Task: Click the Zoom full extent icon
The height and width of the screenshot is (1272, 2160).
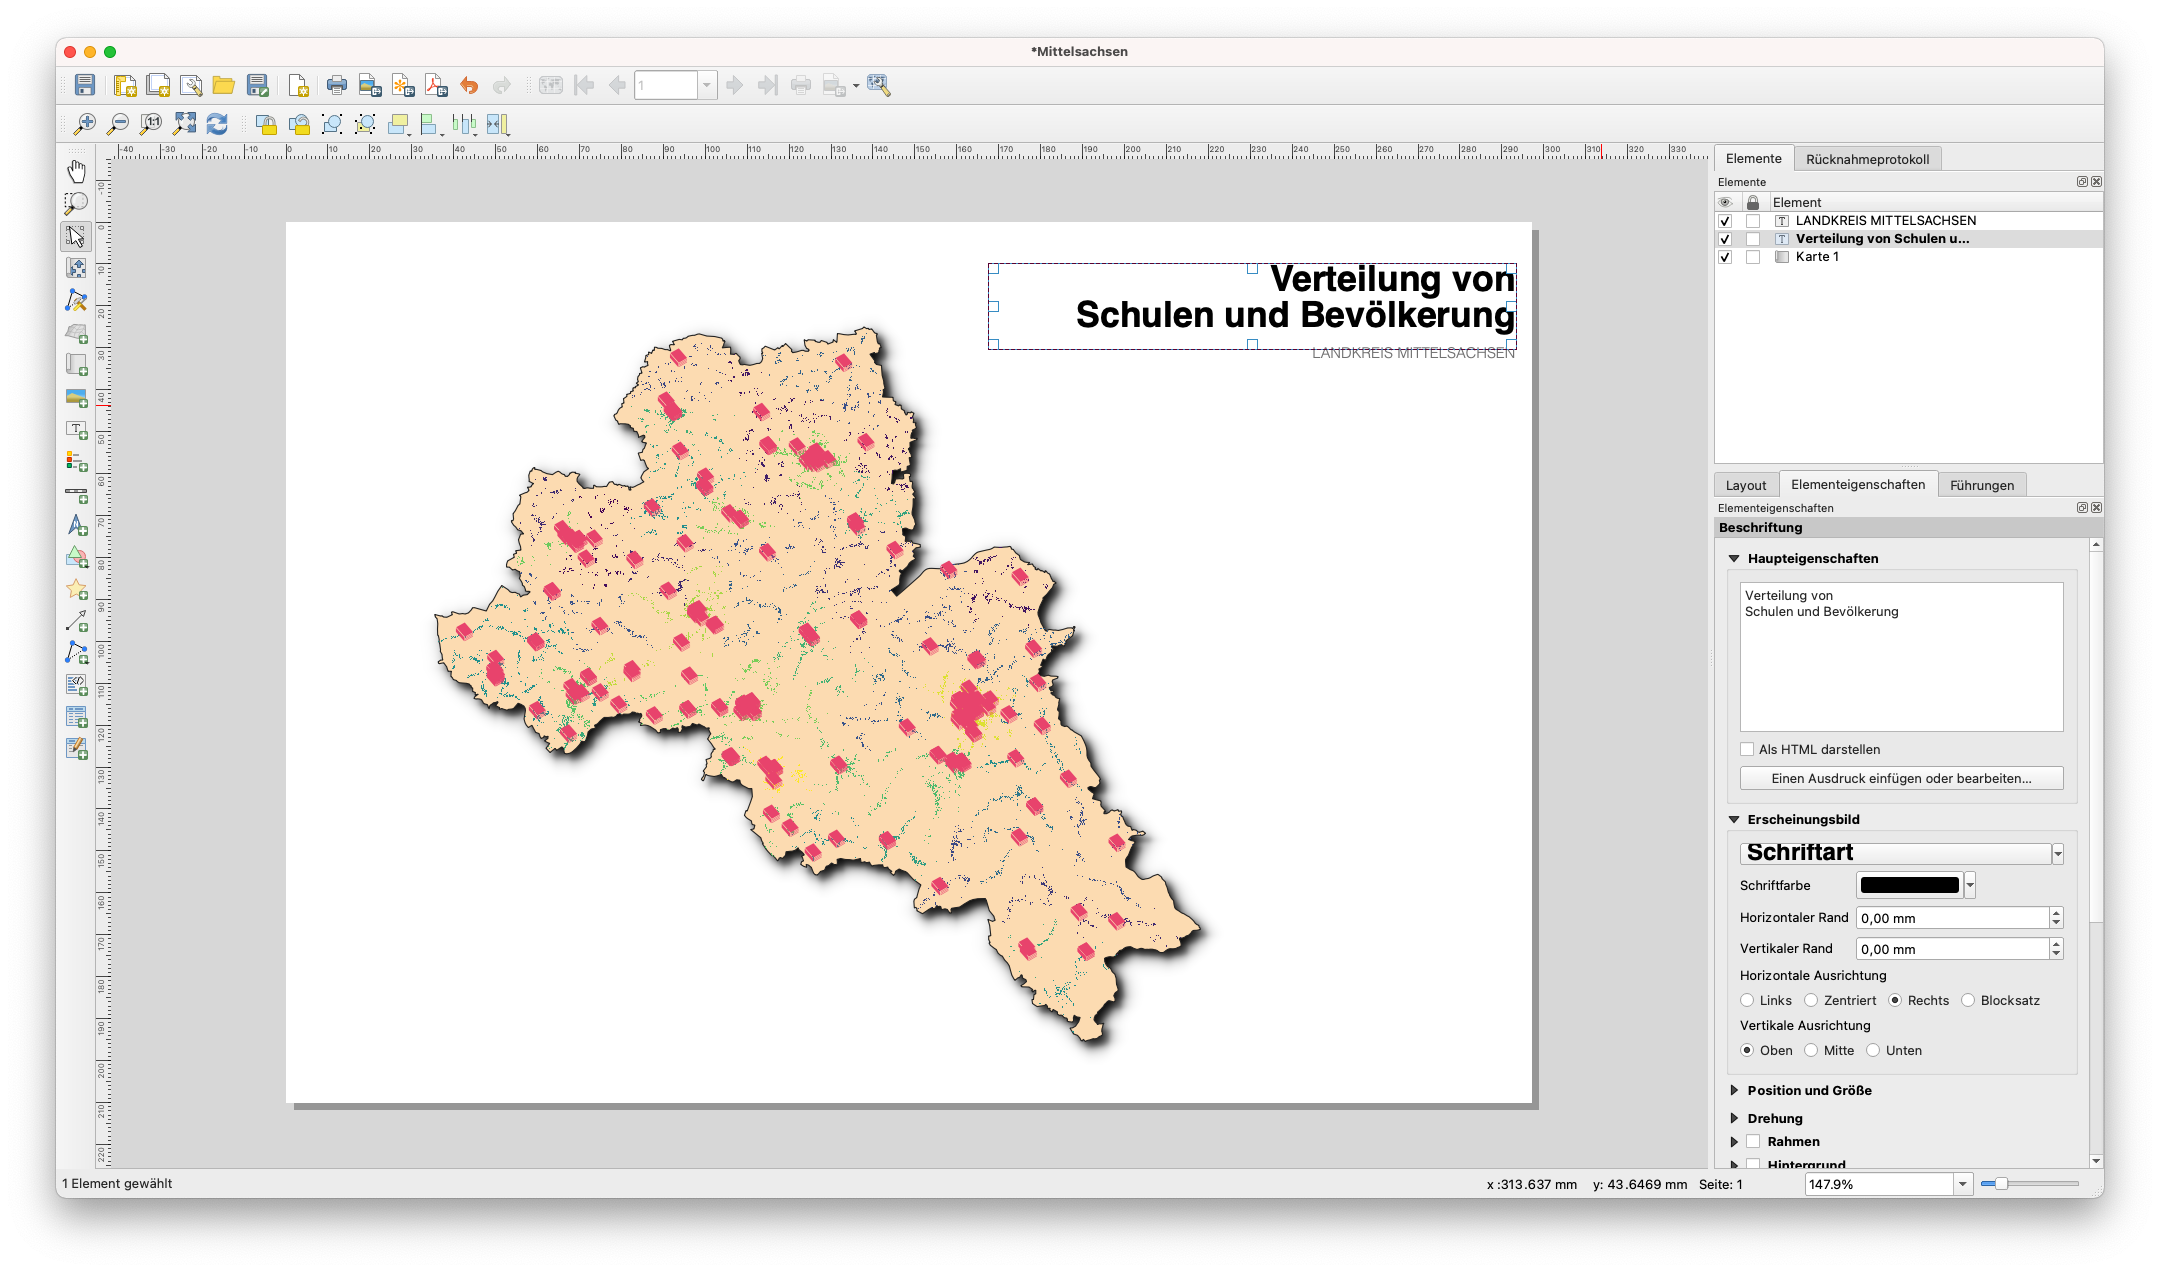Action: pyautogui.click(x=184, y=124)
